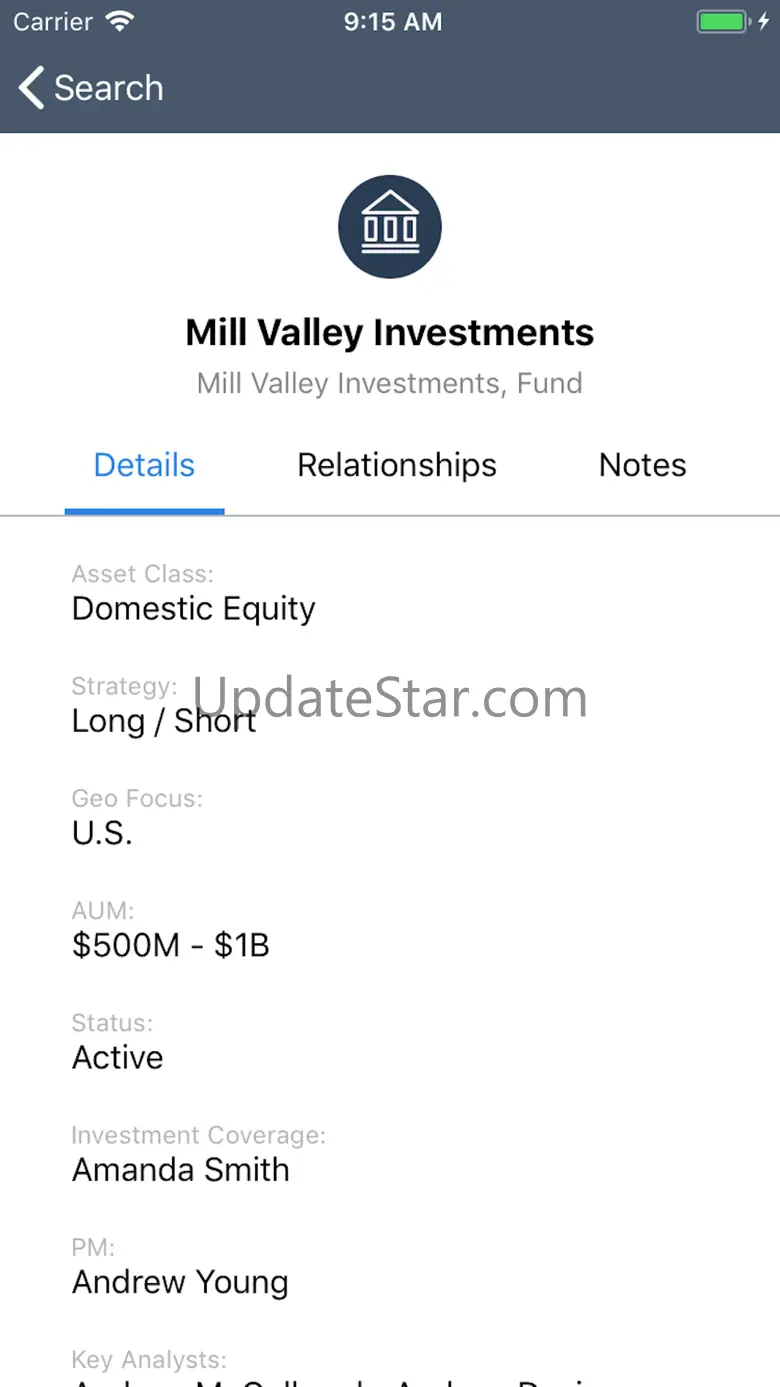Open the Notes tab
Image resolution: width=780 pixels, height=1387 pixels.
pyautogui.click(x=643, y=465)
